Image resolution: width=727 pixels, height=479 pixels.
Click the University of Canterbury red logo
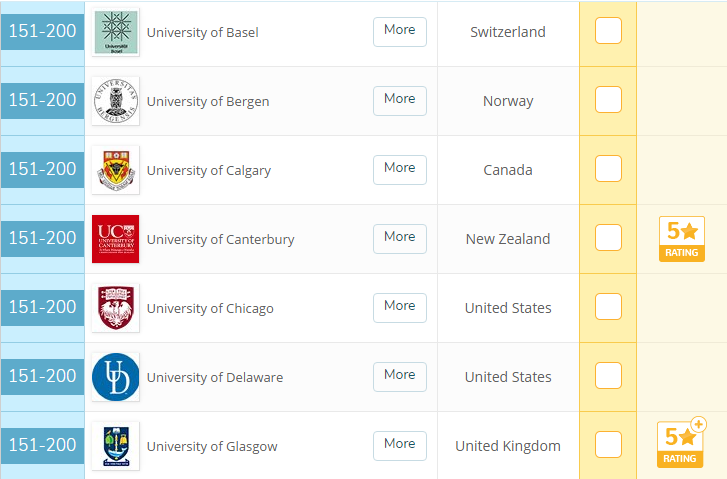115,239
